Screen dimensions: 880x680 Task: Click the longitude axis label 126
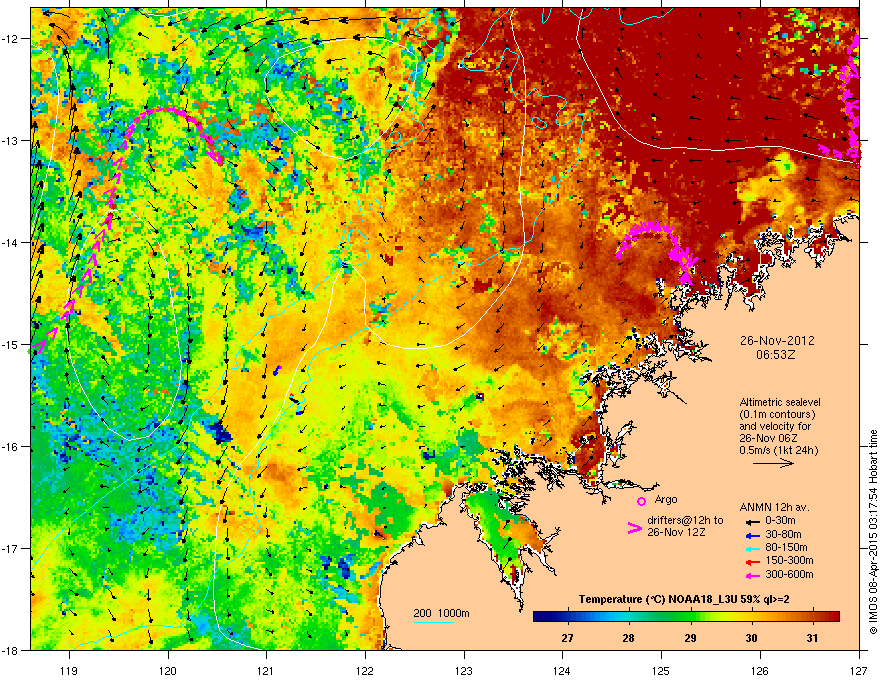point(760,670)
